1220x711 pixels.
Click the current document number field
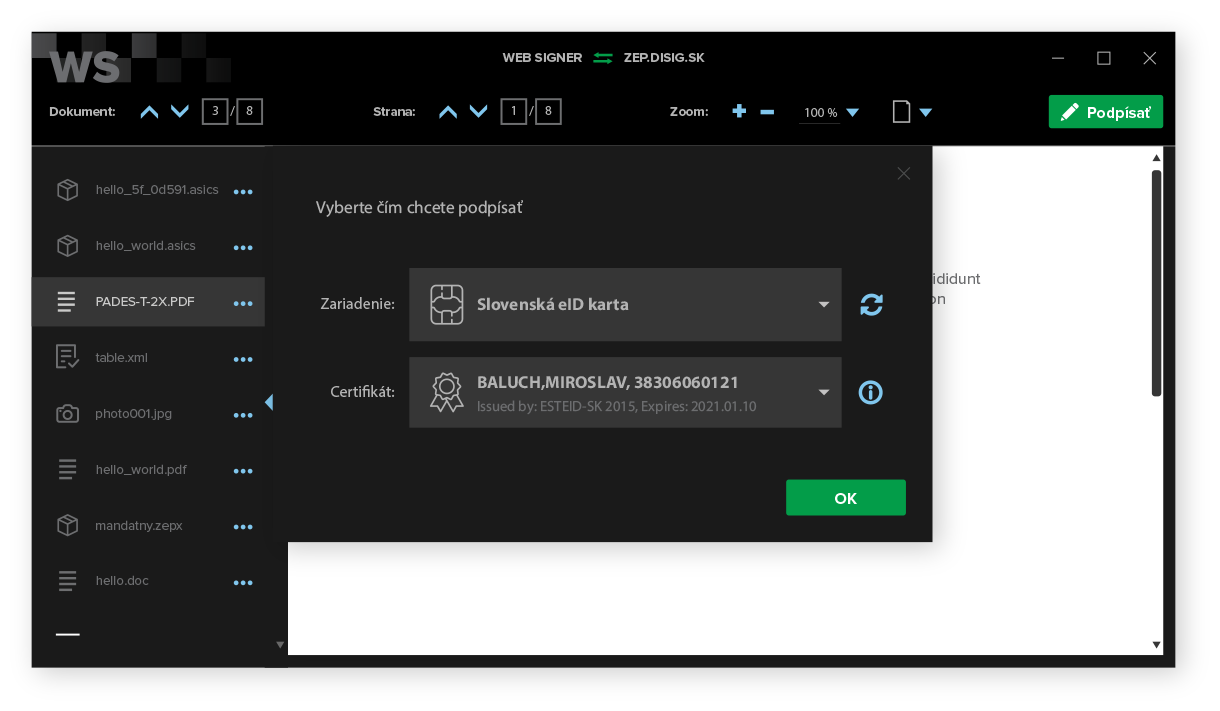[215, 111]
